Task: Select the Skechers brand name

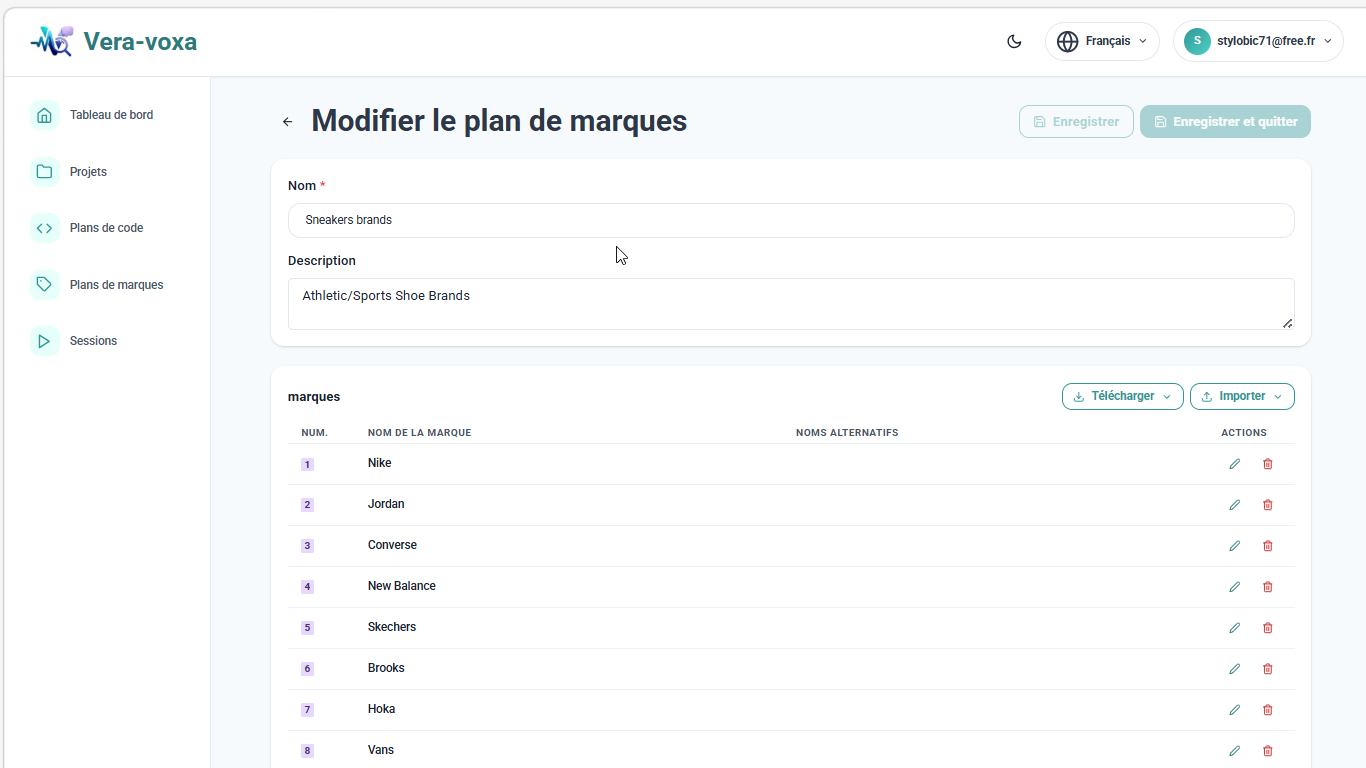Action: 392,627
